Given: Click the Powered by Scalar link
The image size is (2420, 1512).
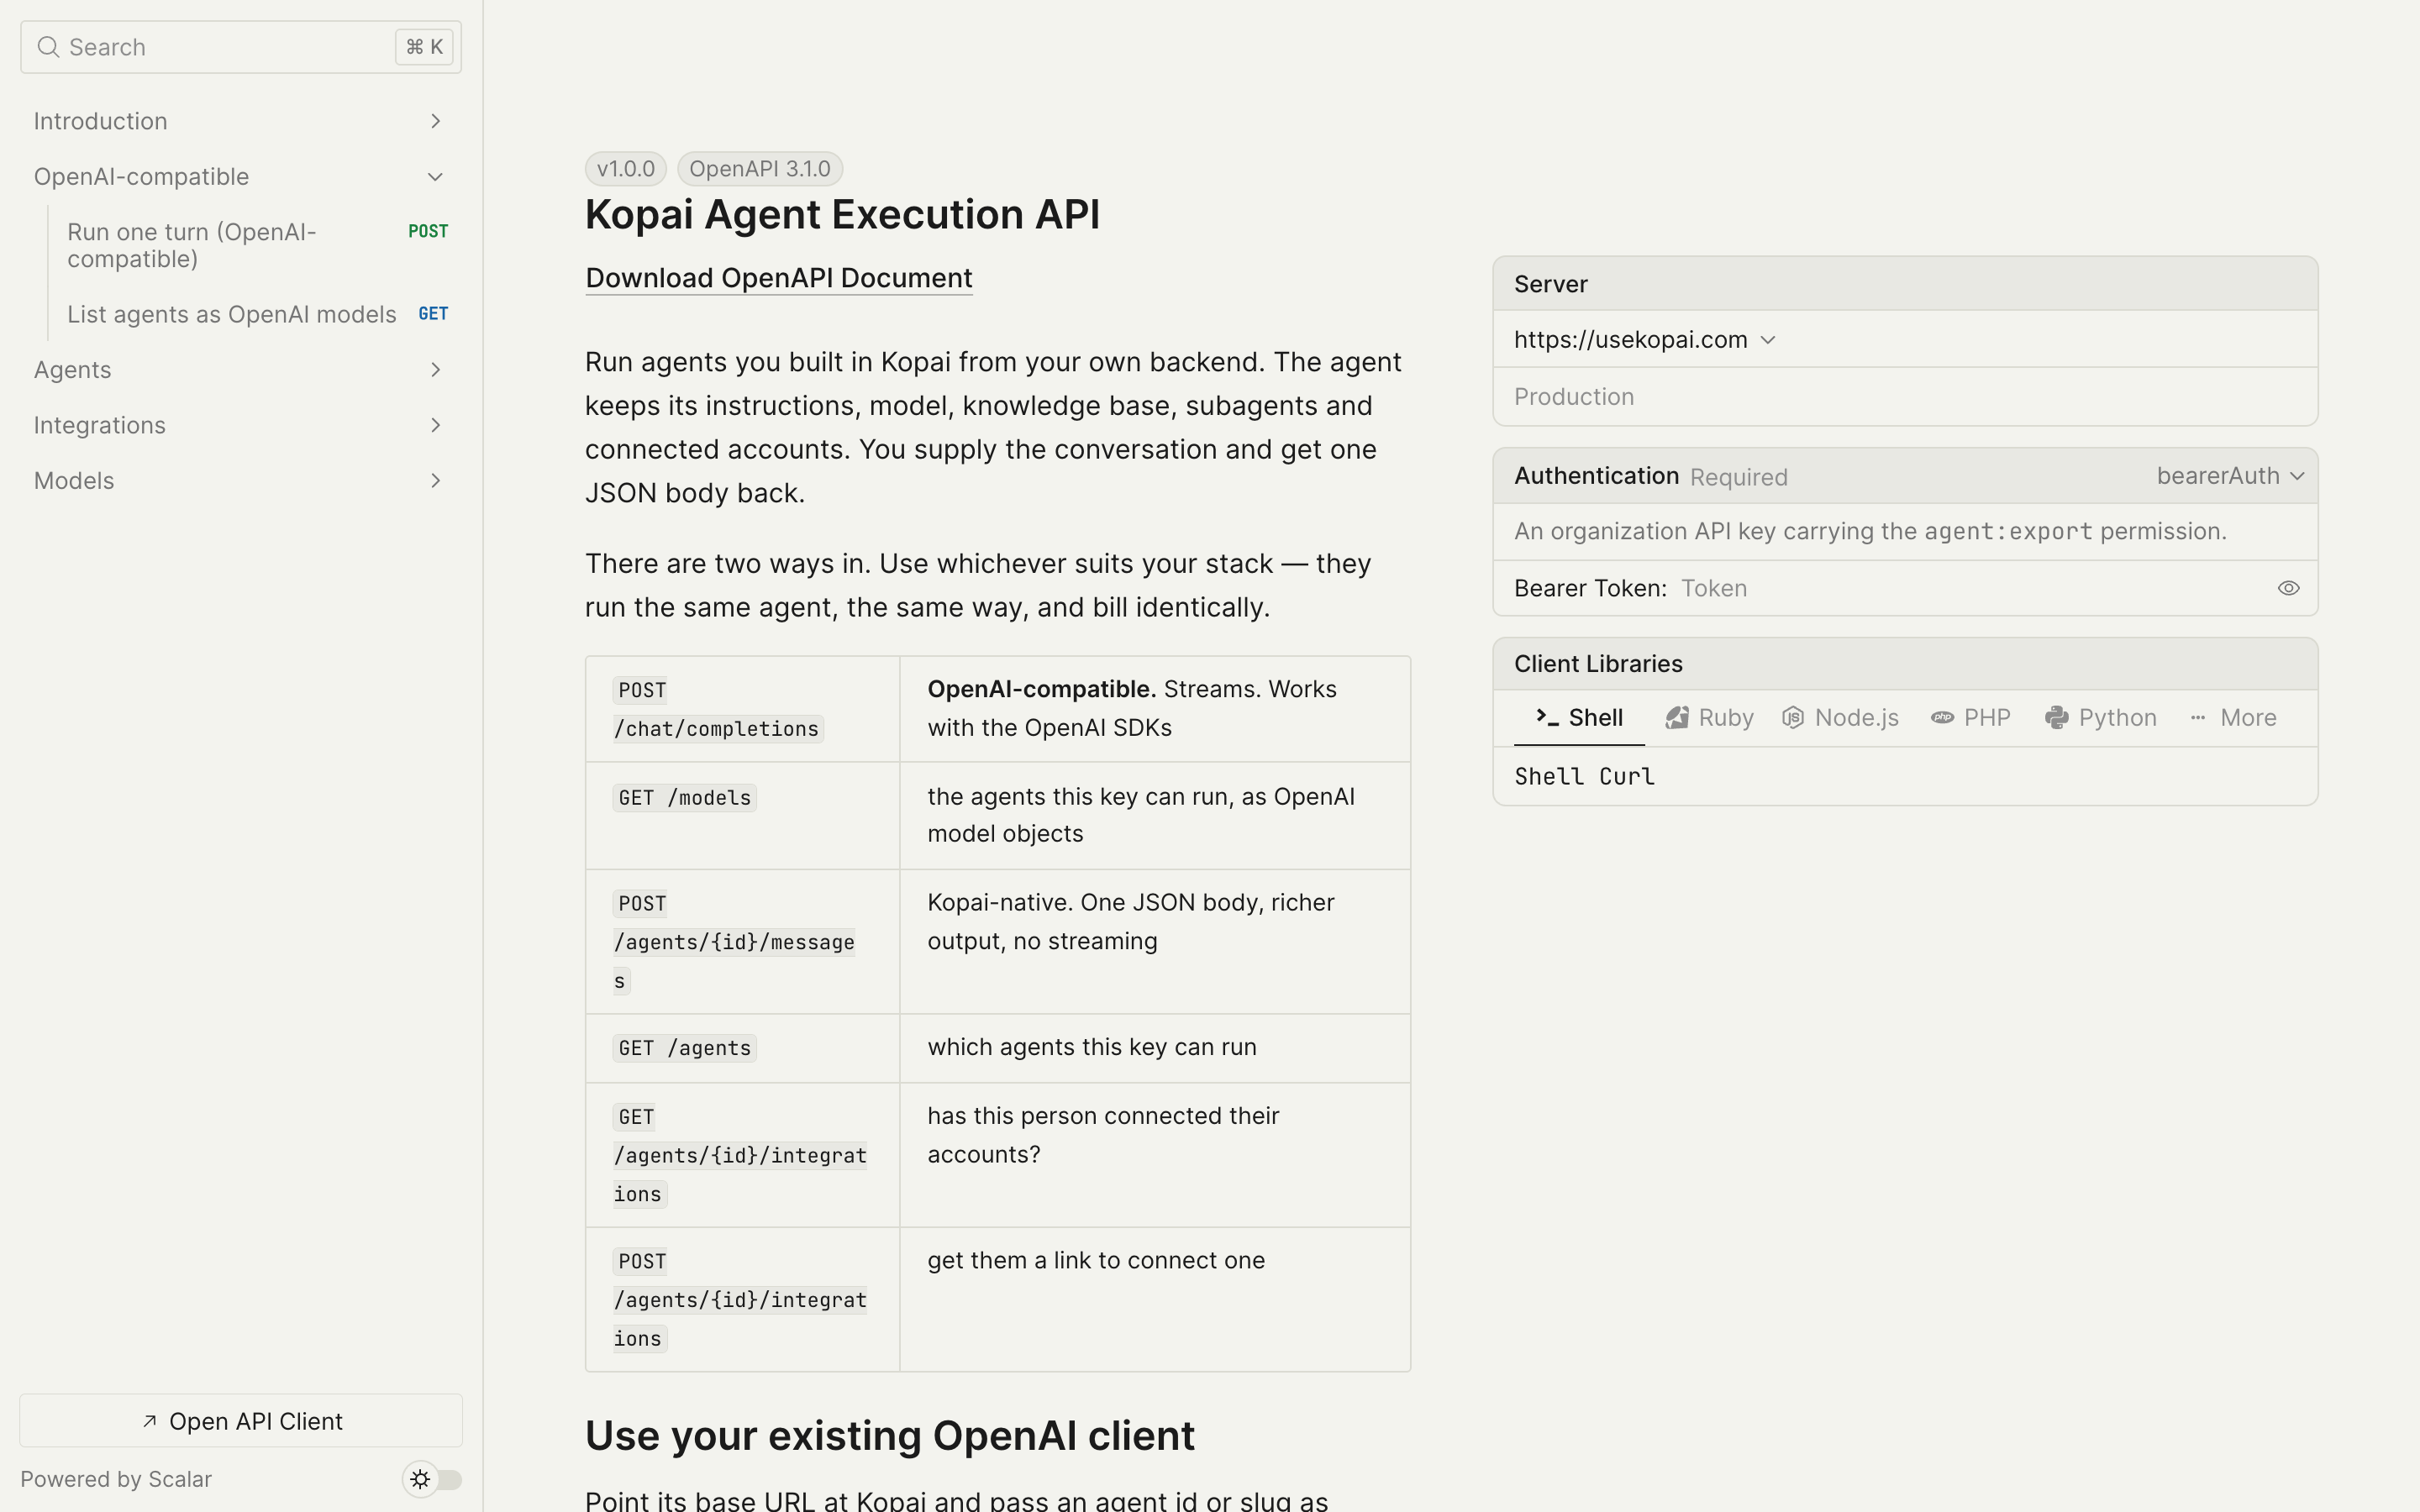Looking at the screenshot, I should pos(116,1479).
